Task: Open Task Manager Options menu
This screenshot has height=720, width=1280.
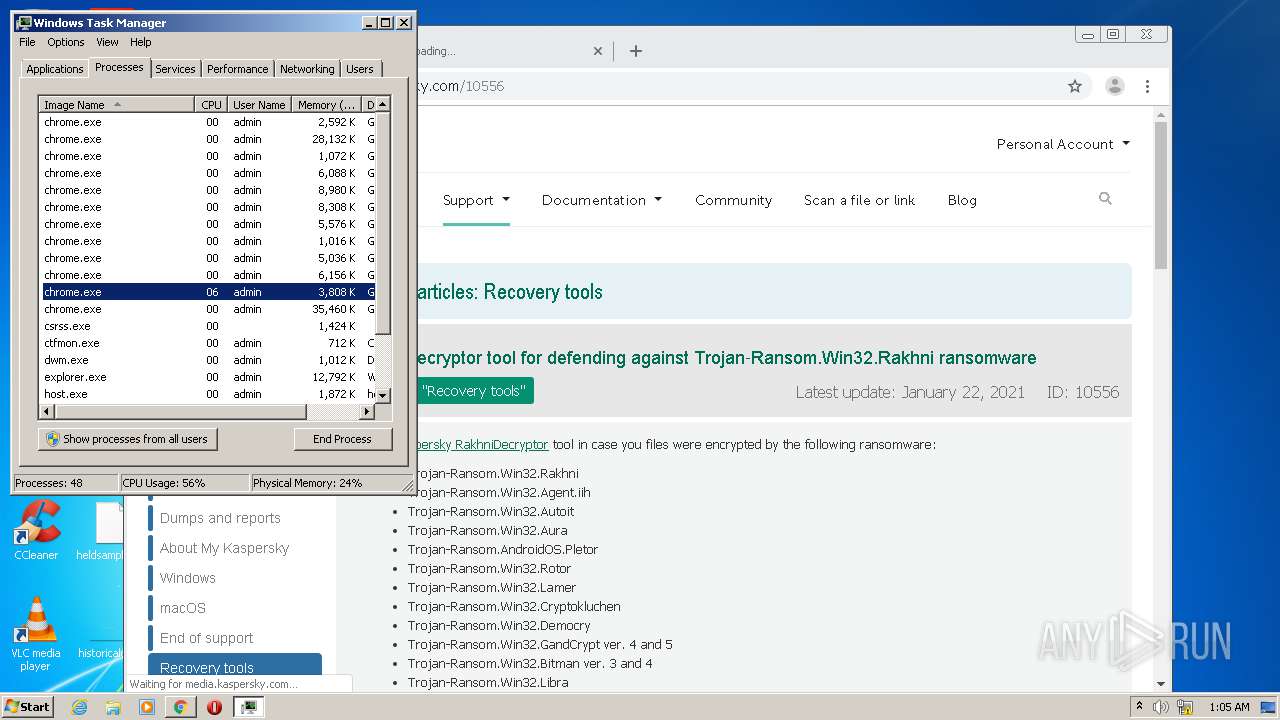Action: [x=66, y=42]
